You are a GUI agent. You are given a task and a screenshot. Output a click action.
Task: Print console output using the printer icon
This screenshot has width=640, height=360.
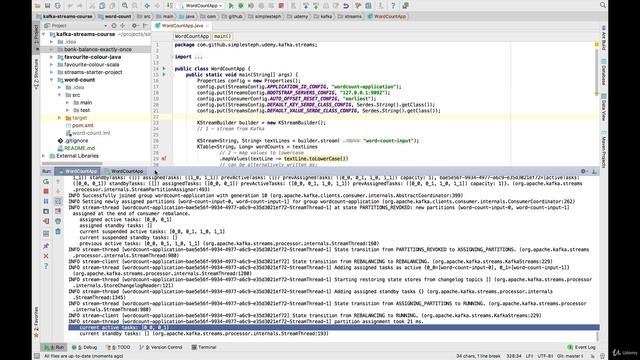[x=58, y=221]
